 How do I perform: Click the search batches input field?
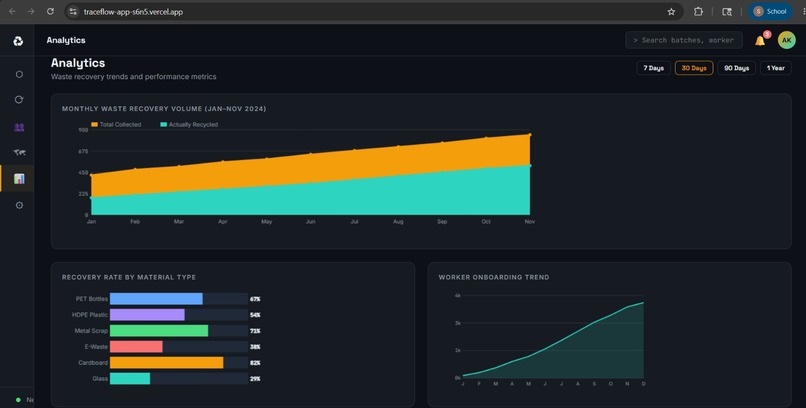tap(684, 40)
